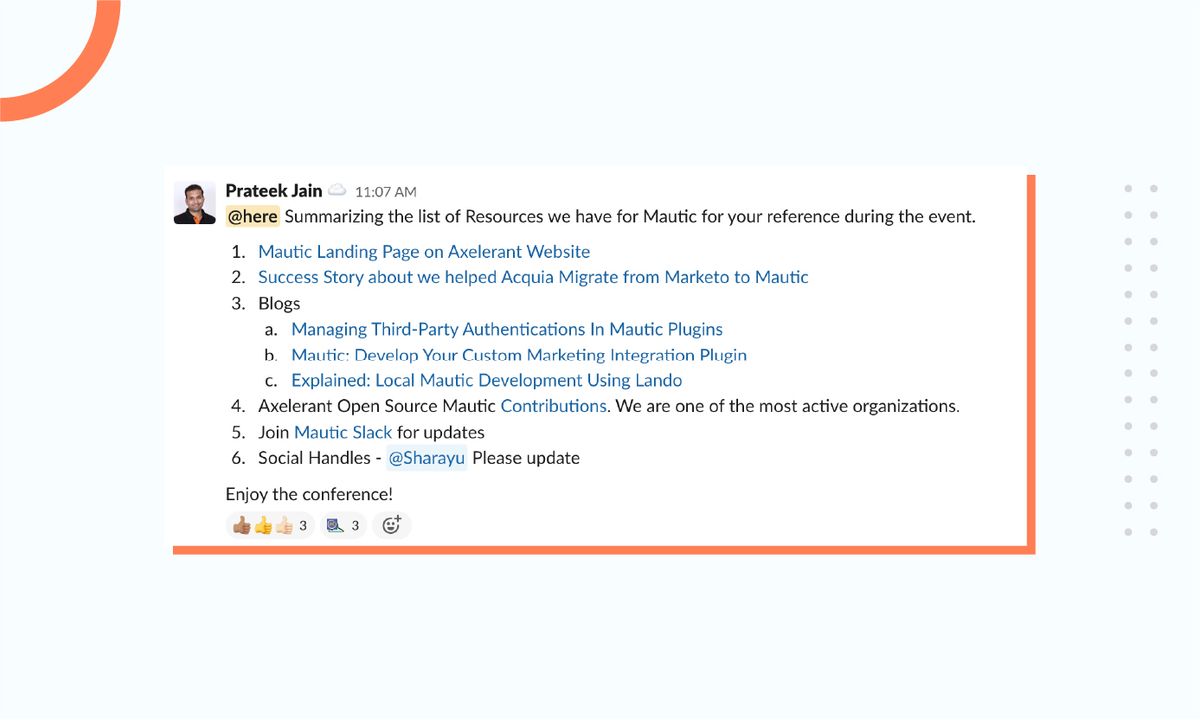Click the @here mention

[x=252, y=216]
